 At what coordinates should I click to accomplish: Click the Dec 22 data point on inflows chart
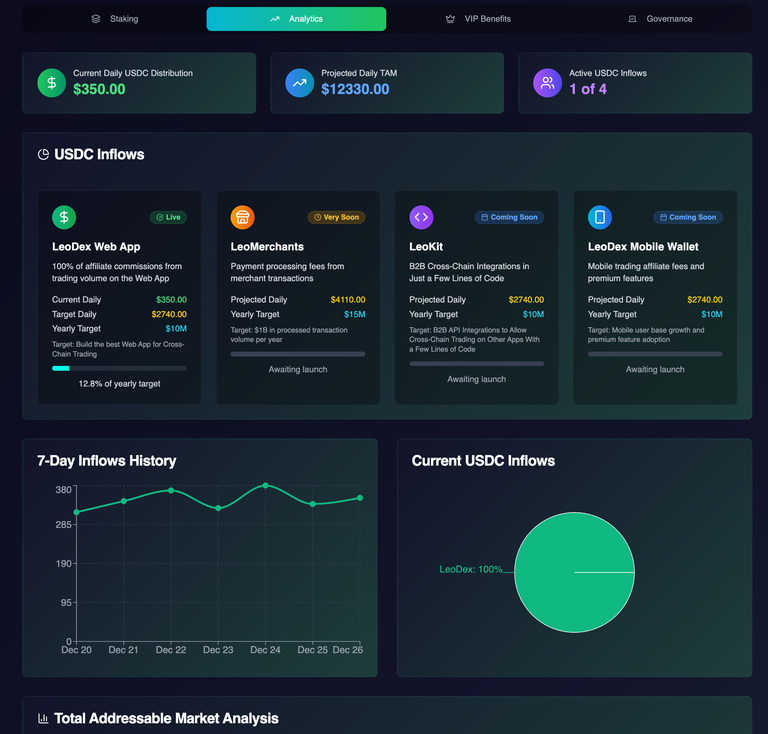pyautogui.click(x=171, y=490)
